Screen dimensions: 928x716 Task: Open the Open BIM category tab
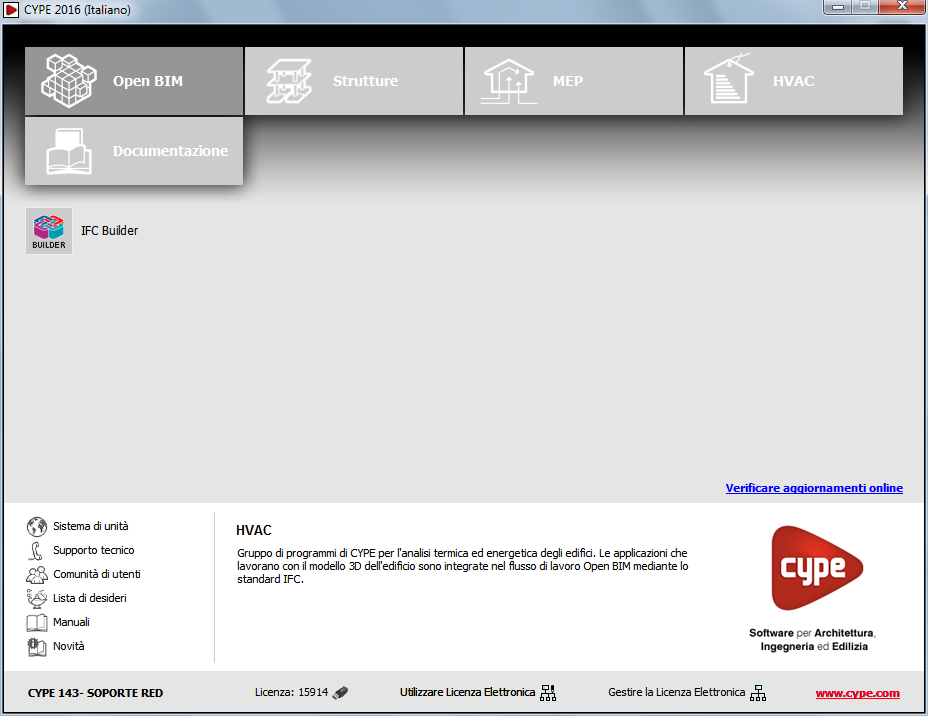(134, 81)
